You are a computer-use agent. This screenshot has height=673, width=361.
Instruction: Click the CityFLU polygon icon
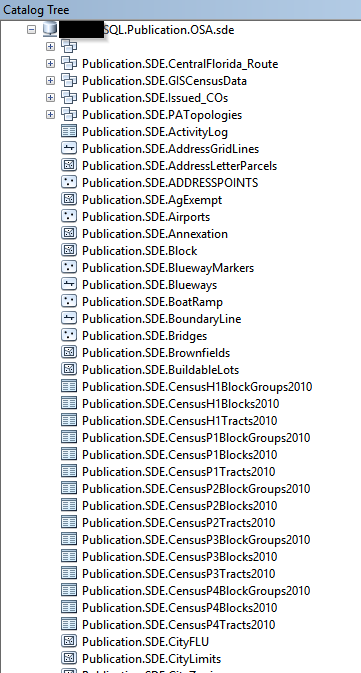tap(69, 641)
